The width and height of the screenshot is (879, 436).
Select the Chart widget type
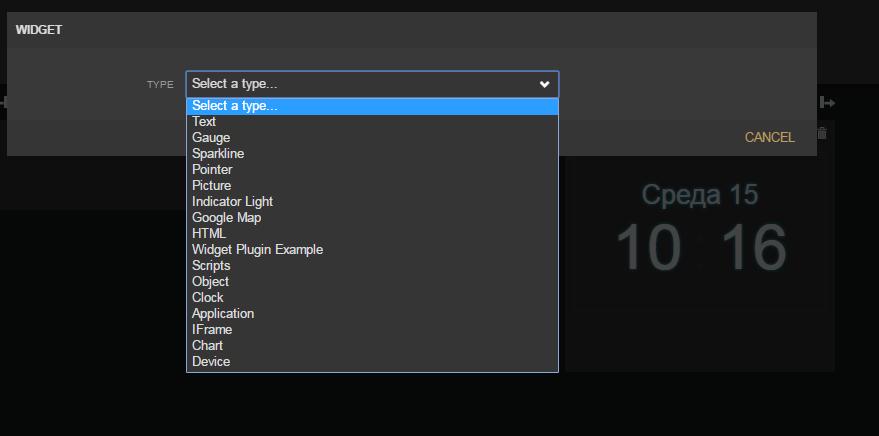(208, 346)
